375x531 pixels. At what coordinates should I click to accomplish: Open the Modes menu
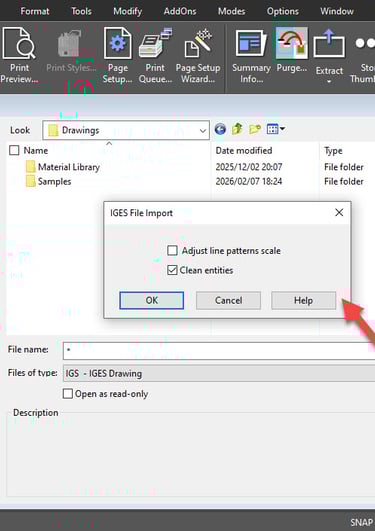[x=231, y=12]
